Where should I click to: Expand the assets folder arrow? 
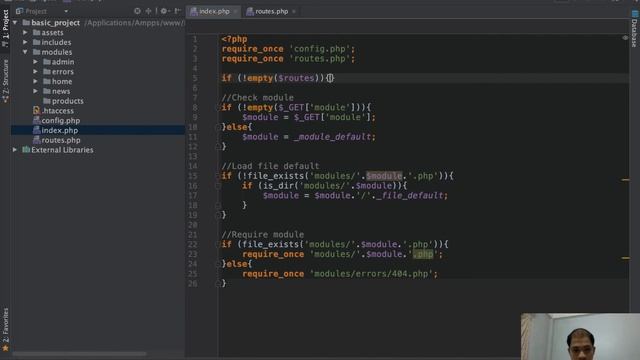point(25,32)
